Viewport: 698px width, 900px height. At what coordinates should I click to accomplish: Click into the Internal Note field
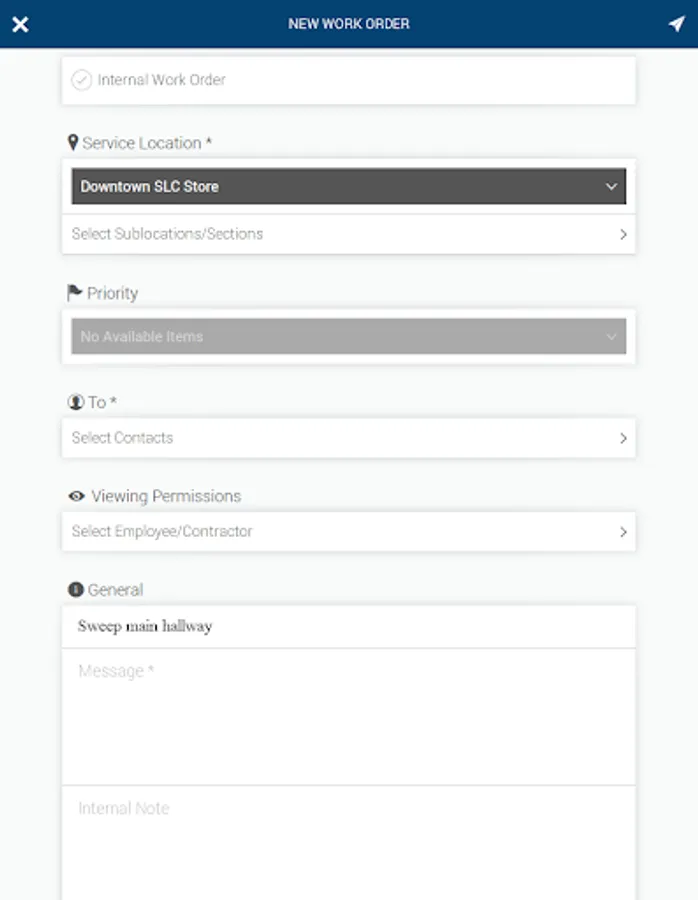348,840
